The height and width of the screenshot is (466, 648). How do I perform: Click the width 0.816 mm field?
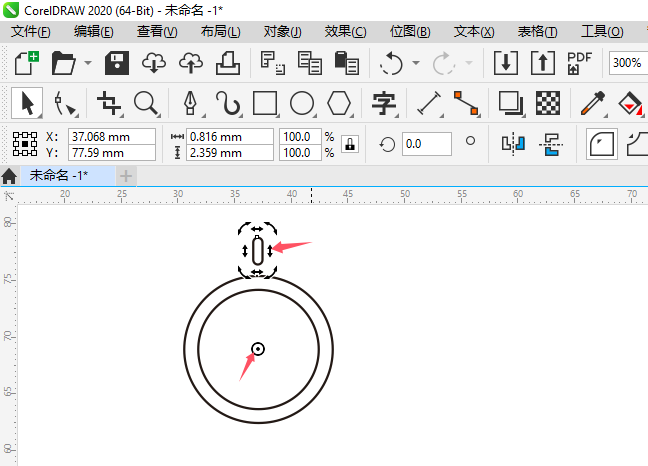coord(230,136)
